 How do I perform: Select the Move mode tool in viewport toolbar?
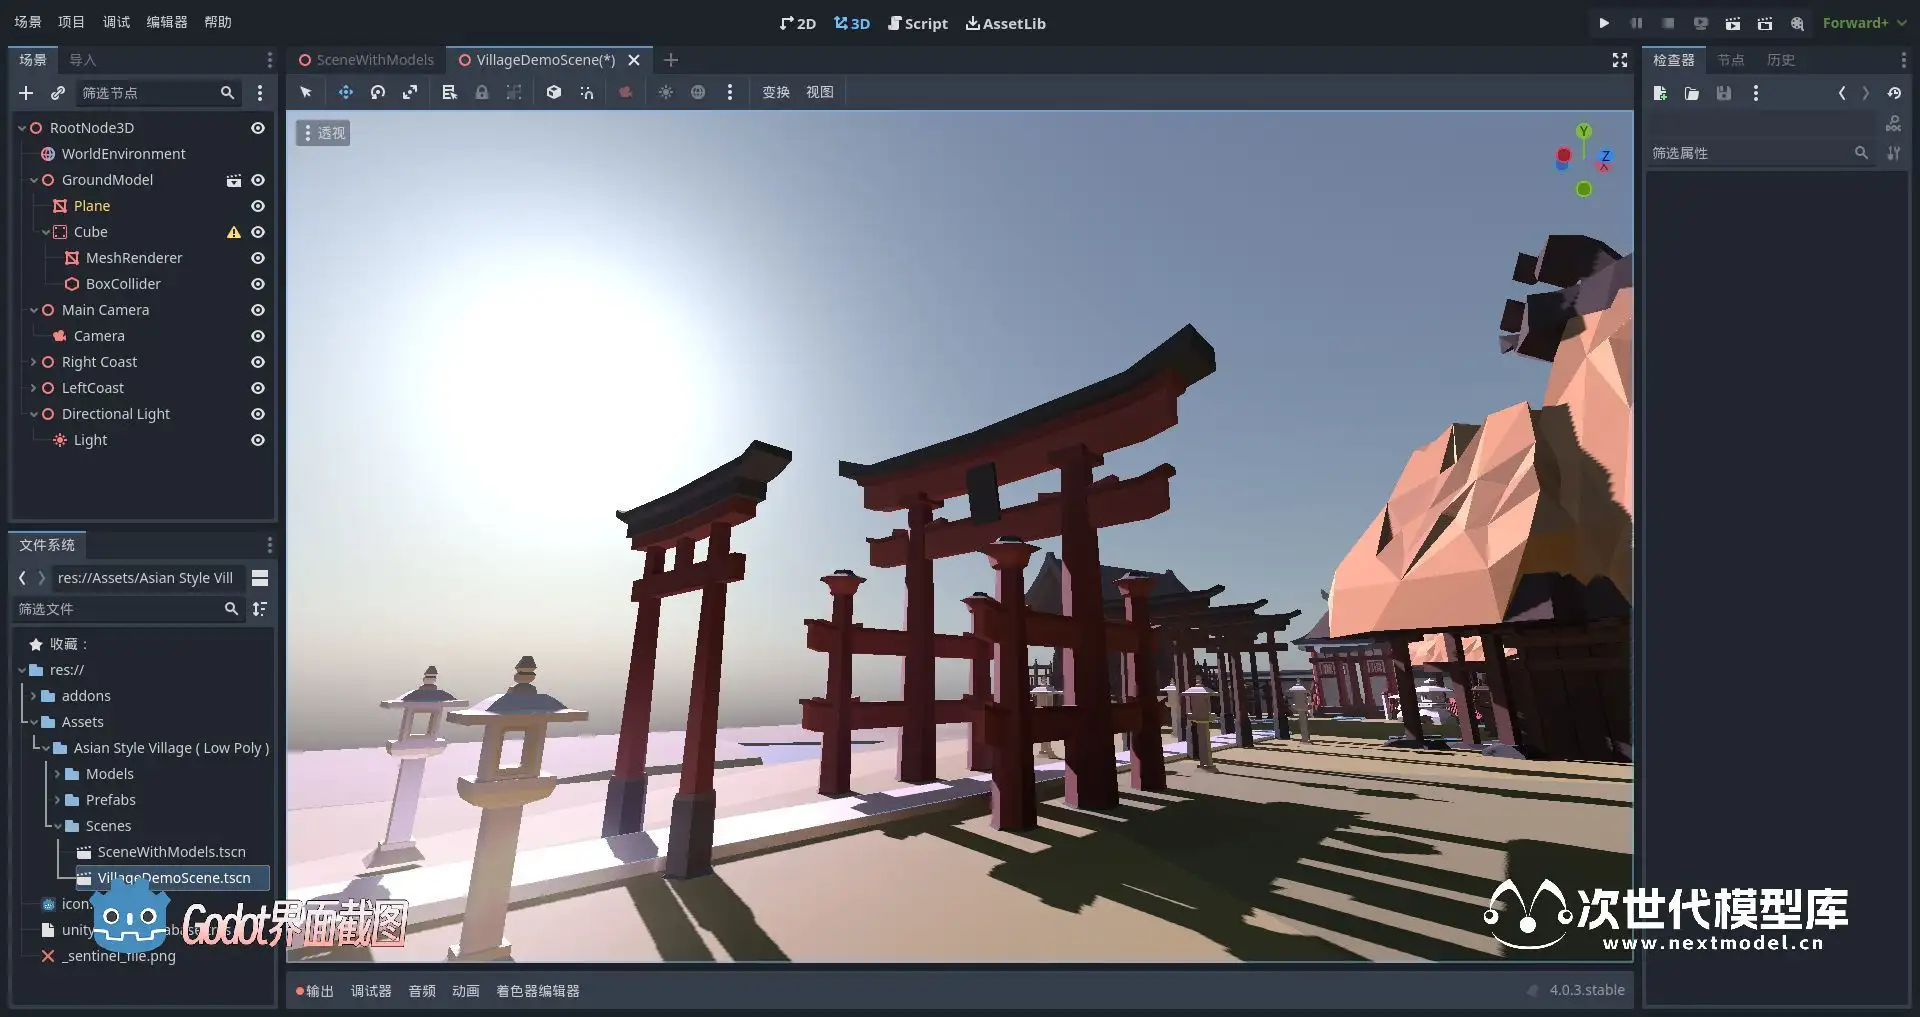345,92
